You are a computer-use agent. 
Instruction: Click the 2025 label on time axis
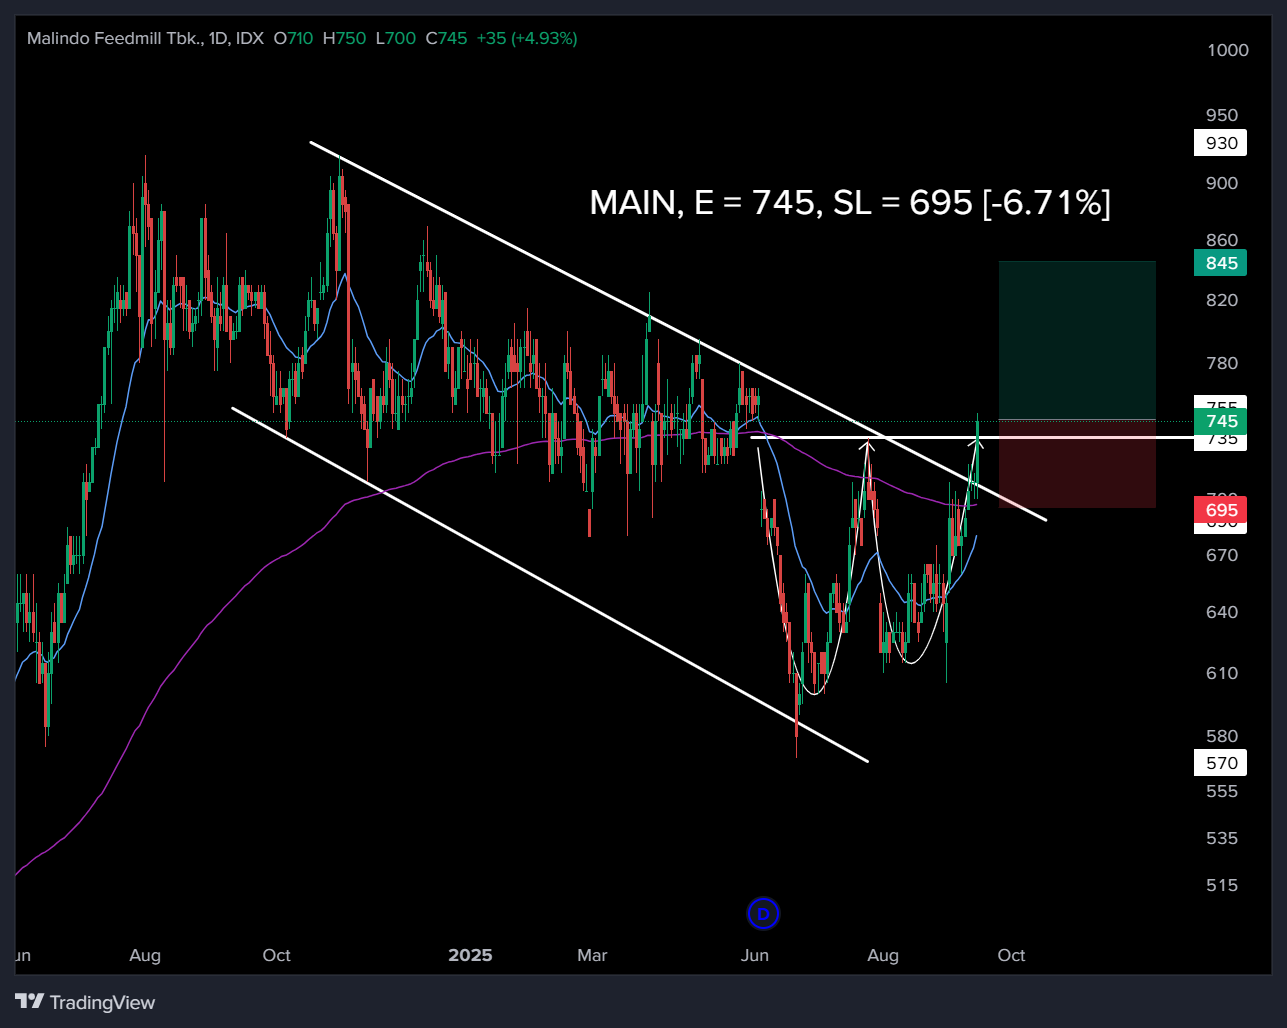tap(470, 955)
